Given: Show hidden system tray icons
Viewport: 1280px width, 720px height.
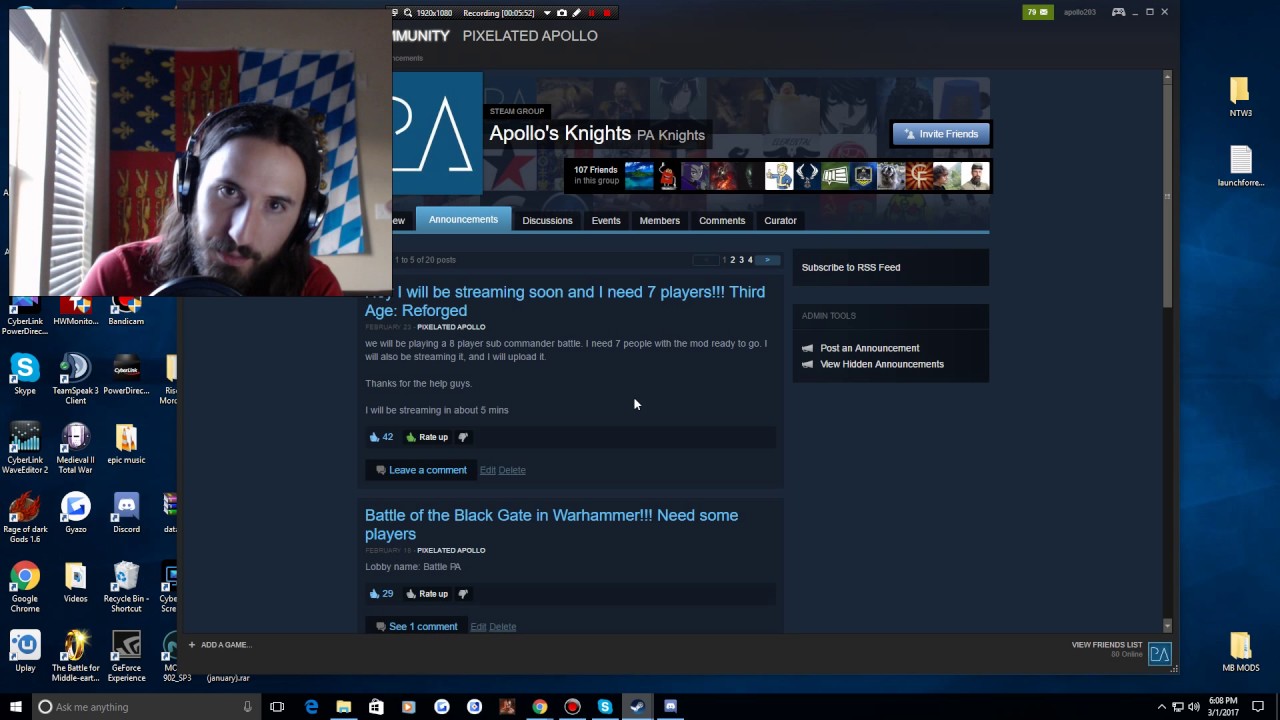Looking at the screenshot, I should 1161,707.
